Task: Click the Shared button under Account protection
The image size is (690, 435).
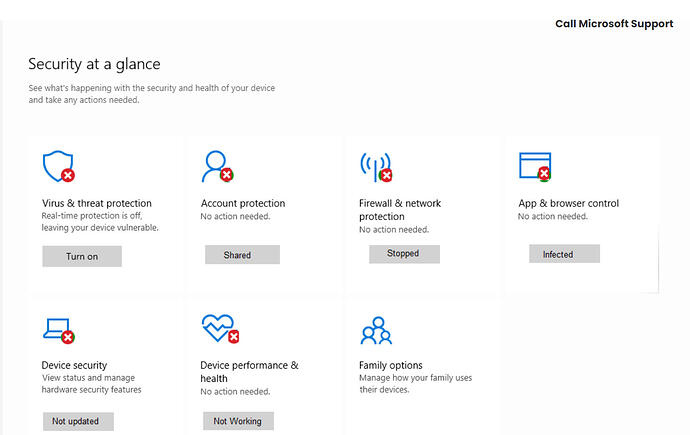Action: coord(242,255)
